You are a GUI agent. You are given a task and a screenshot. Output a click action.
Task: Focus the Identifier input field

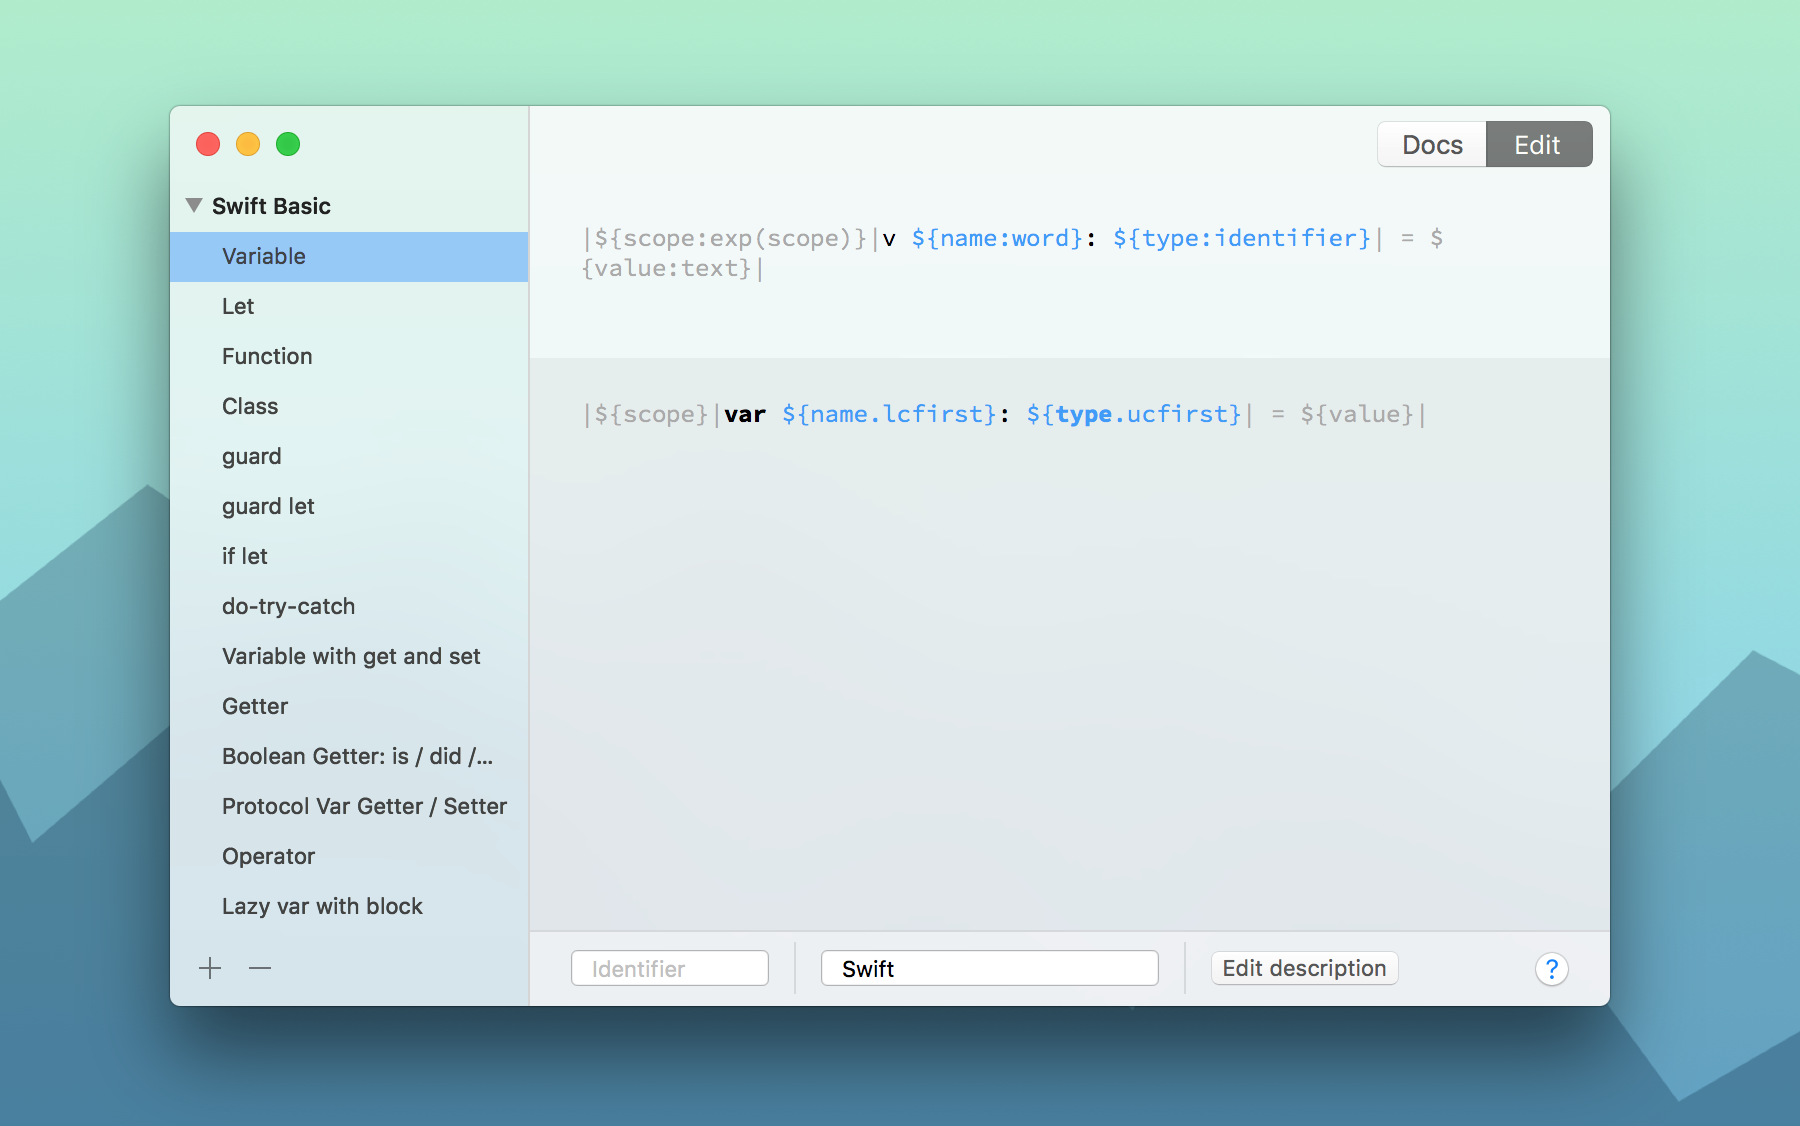click(x=670, y=968)
